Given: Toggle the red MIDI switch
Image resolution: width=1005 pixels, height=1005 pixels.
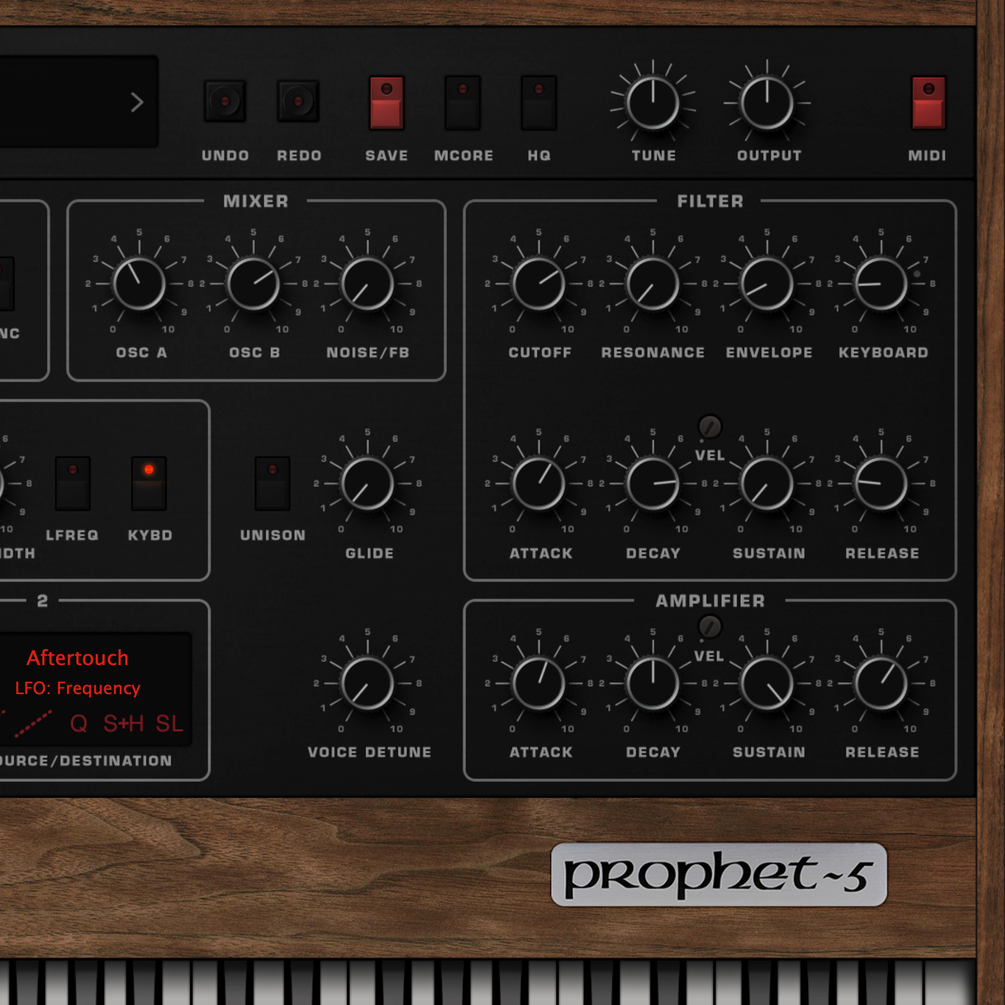Looking at the screenshot, I should pos(929,103).
